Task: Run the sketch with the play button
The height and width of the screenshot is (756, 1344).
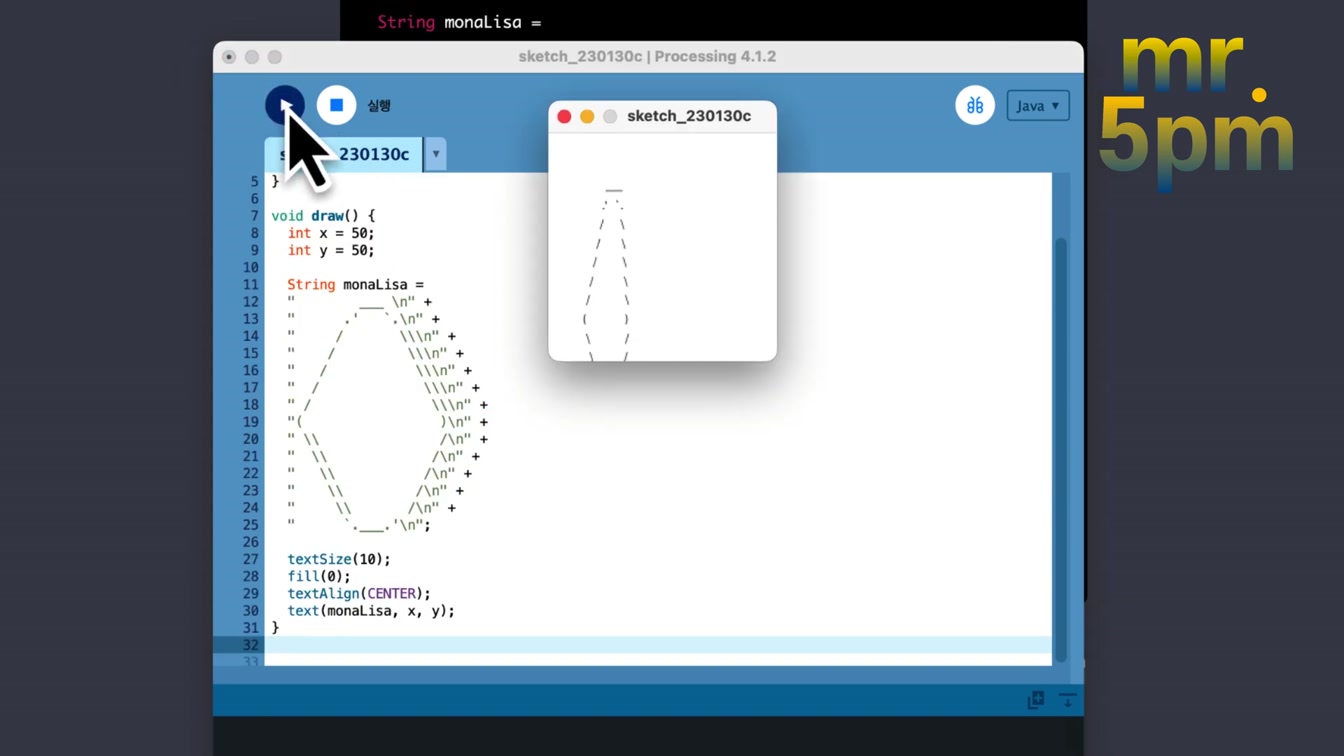Action: coord(285,105)
